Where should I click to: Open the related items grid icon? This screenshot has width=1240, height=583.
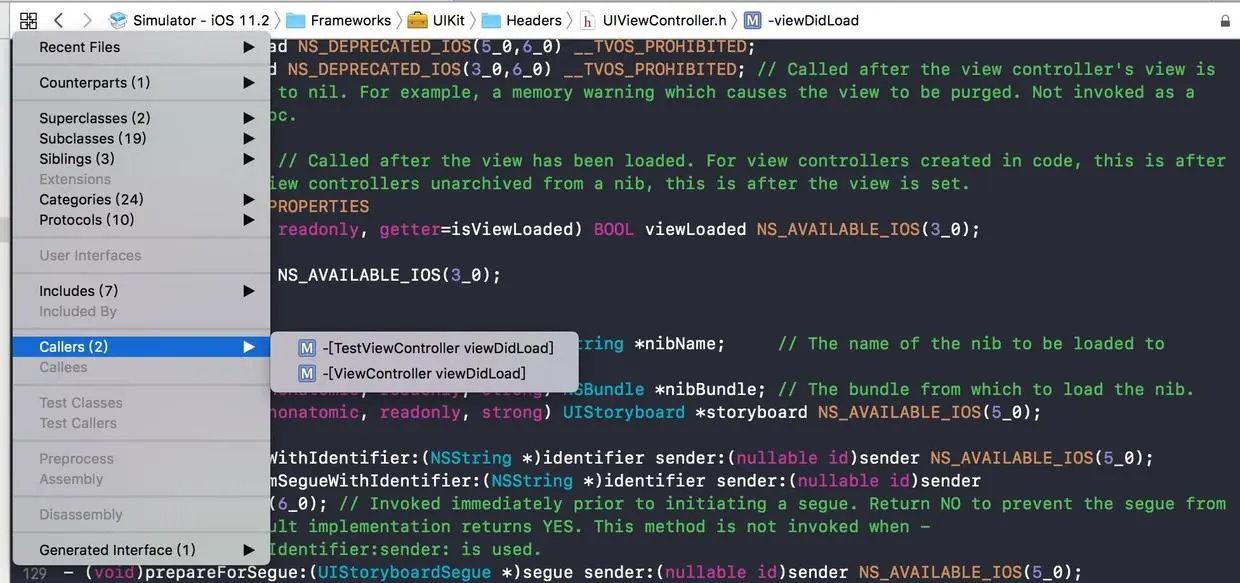[x=28, y=20]
